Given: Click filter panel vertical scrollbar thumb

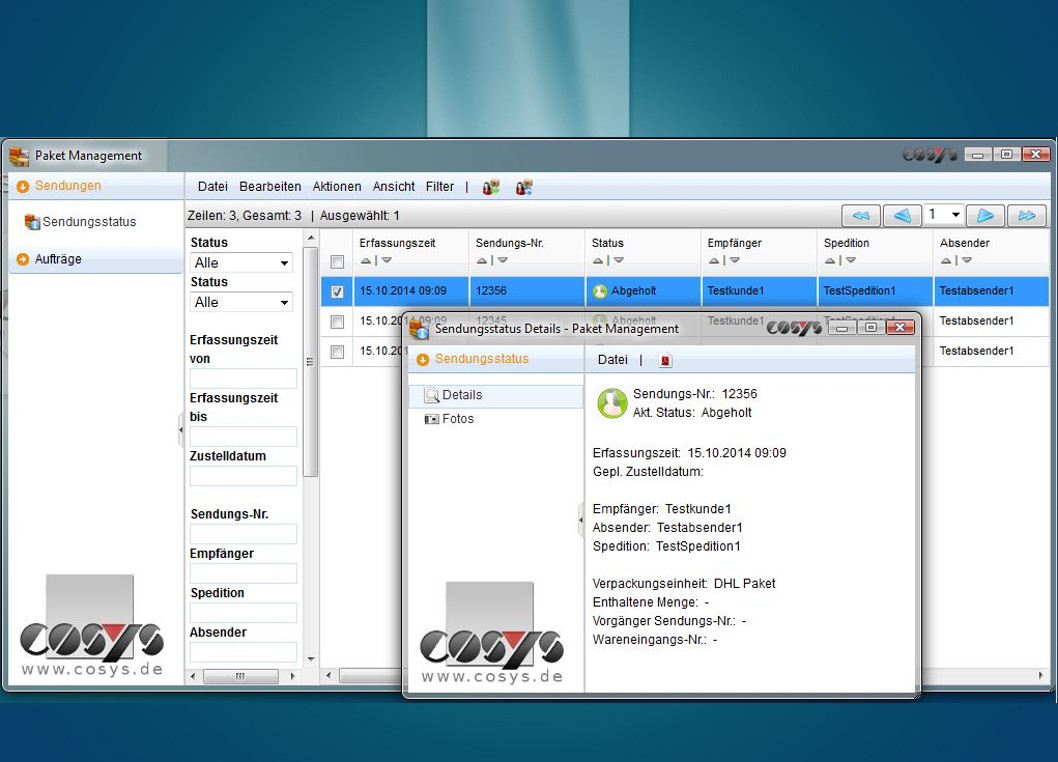Looking at the screenshot, I should click(x=310, y=362).
